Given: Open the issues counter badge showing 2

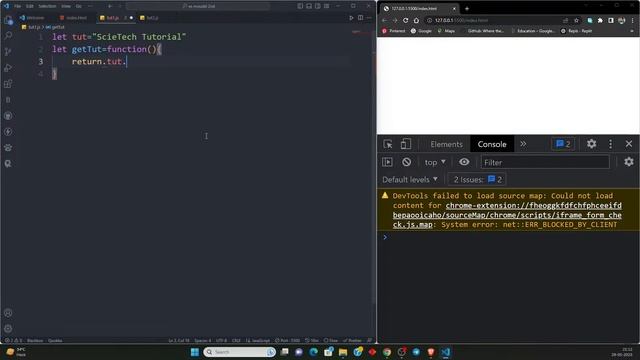Looking at the screenshot, I should (x=563, y=144).
